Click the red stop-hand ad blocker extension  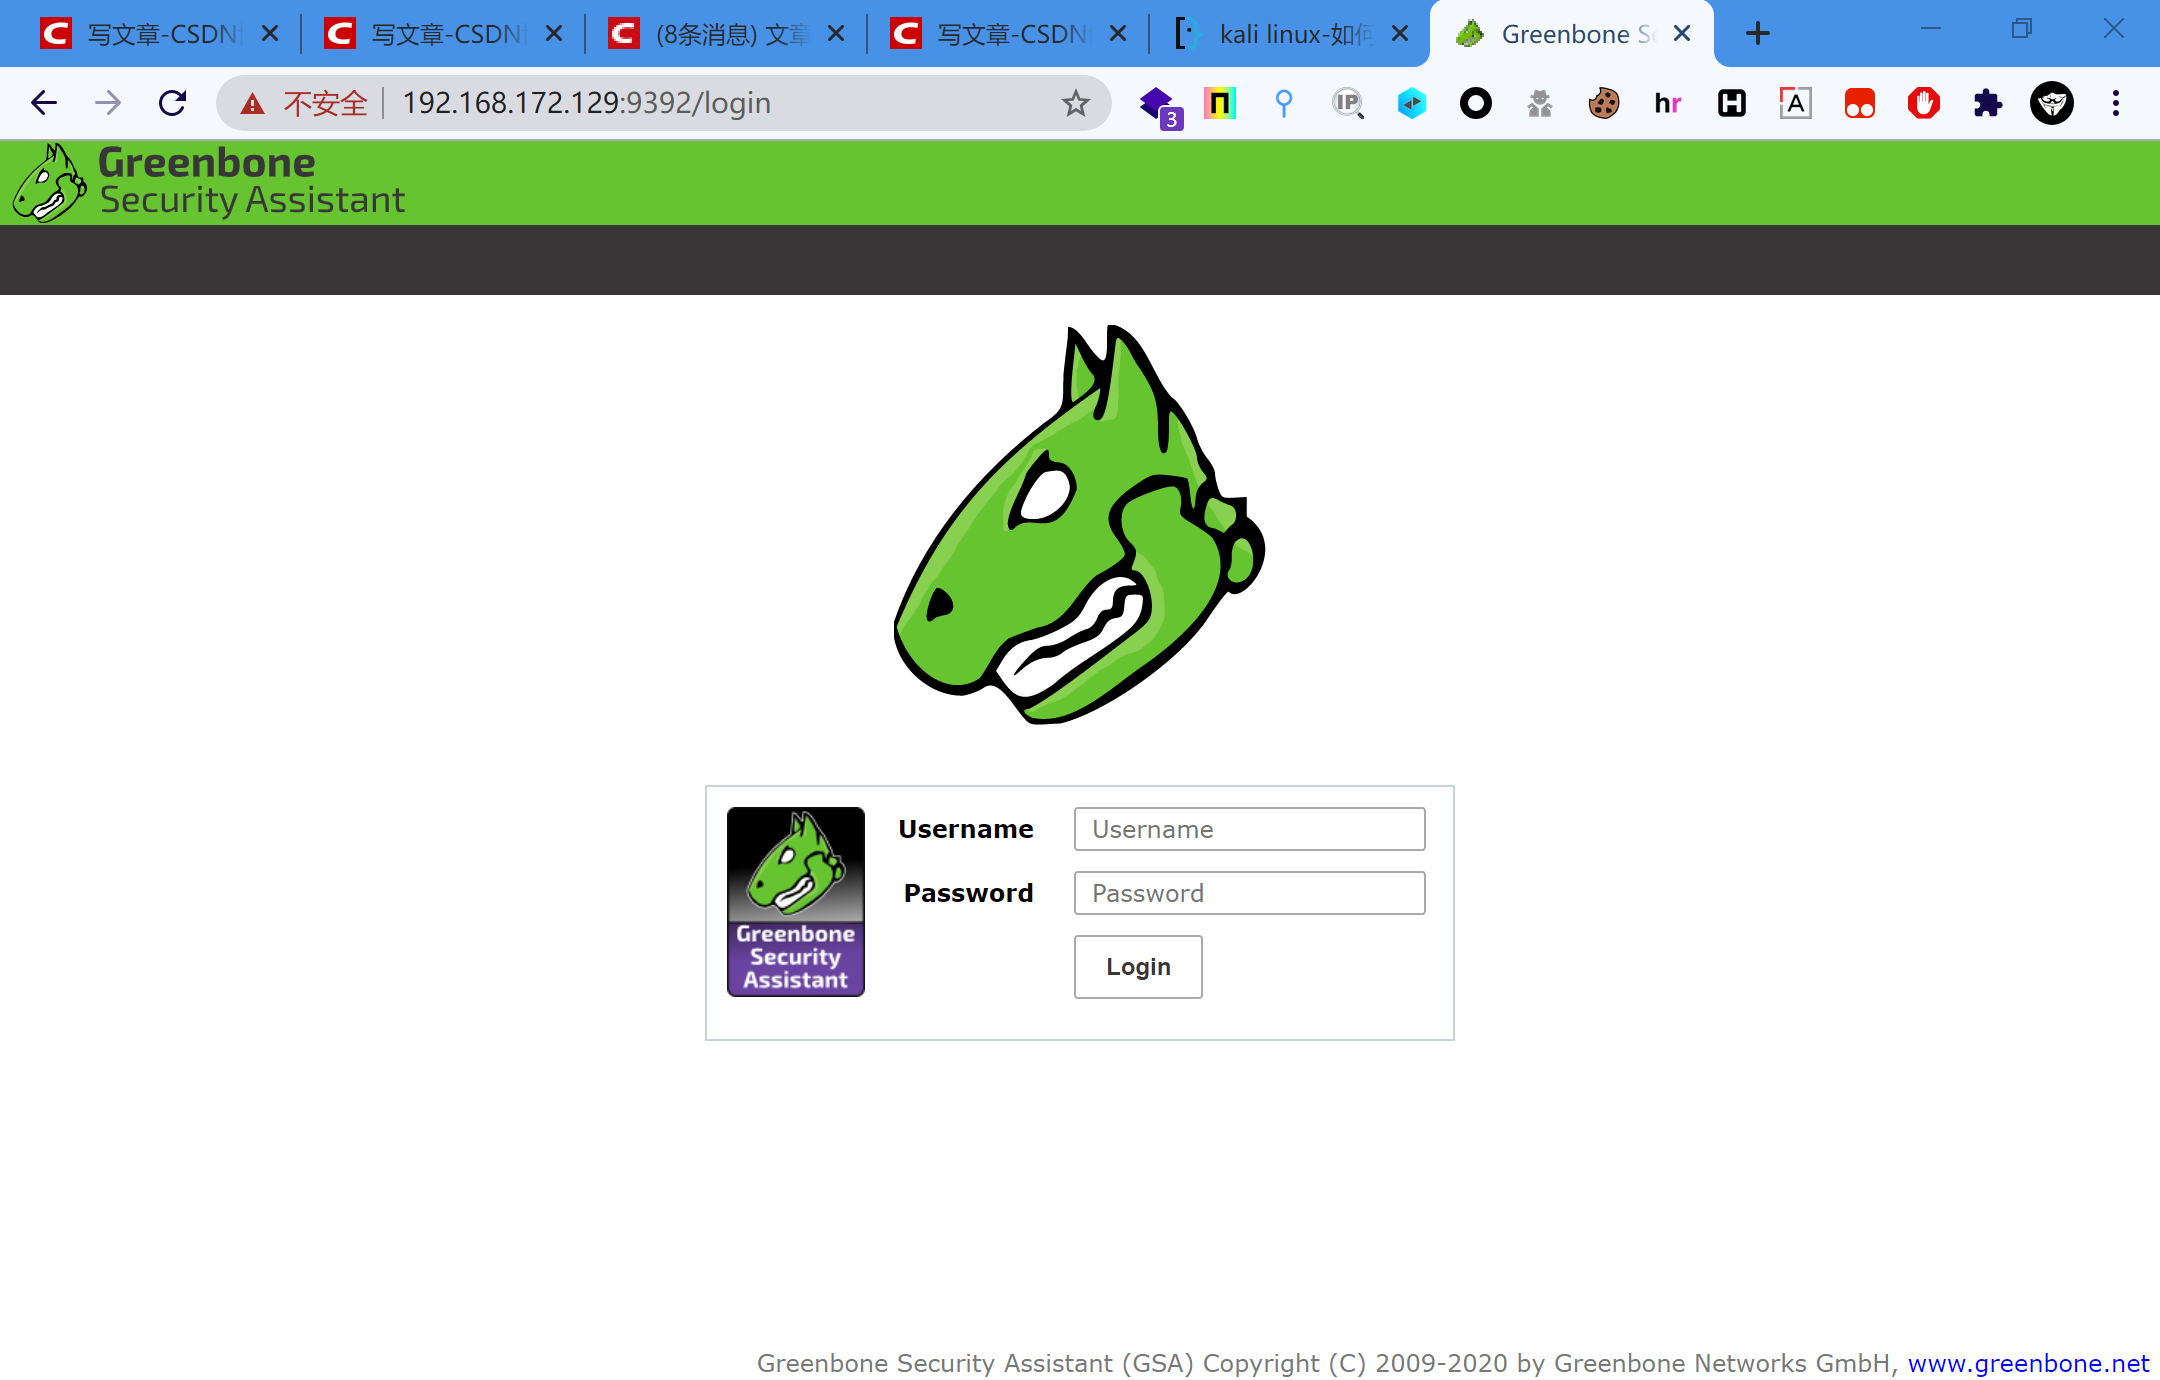[1923, 103]
